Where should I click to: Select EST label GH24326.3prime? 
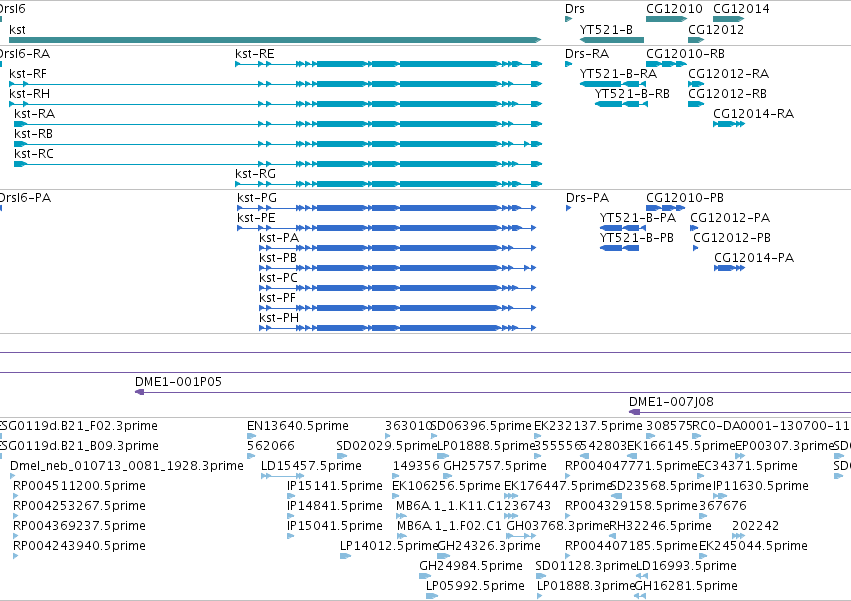pyautogui.click(x=488, y=546)
